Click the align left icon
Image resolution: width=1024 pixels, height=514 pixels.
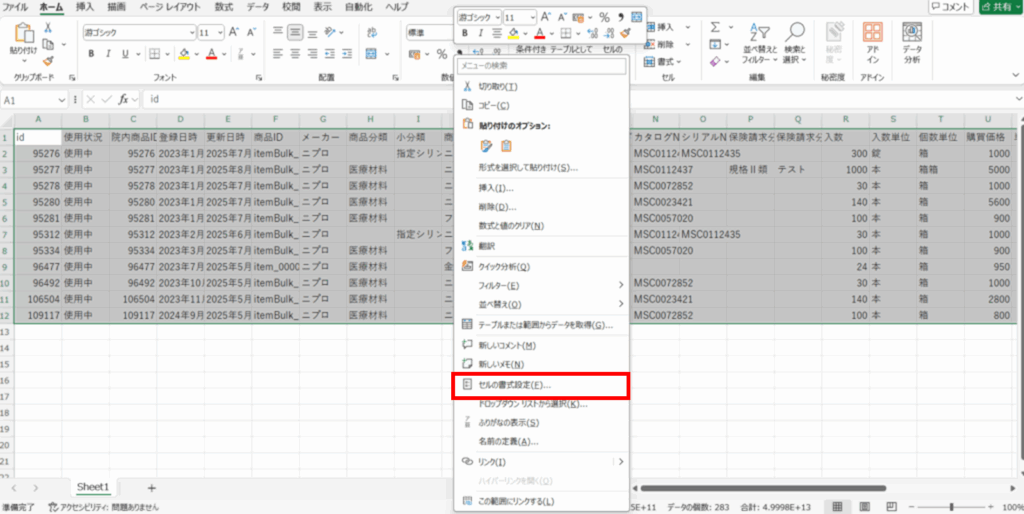click(x=278, y=54)
